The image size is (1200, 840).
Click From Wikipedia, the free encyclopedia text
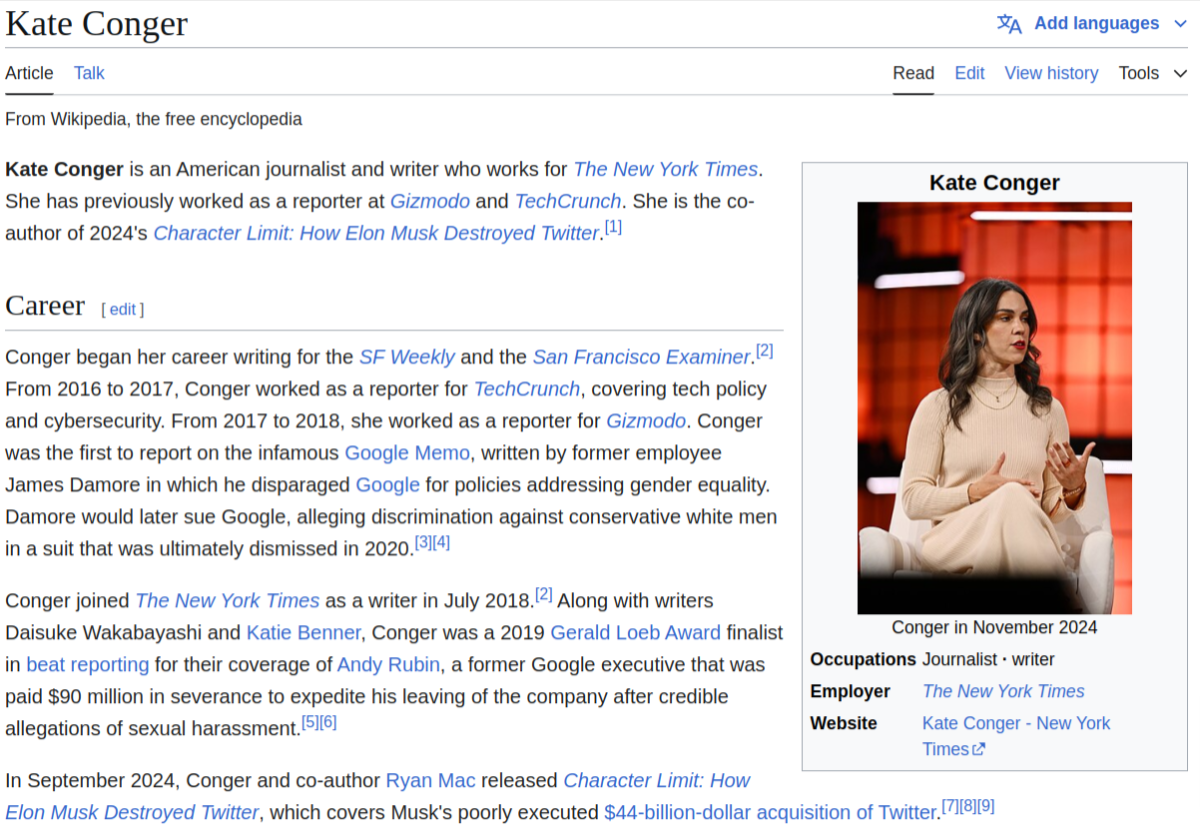(154, 119)
